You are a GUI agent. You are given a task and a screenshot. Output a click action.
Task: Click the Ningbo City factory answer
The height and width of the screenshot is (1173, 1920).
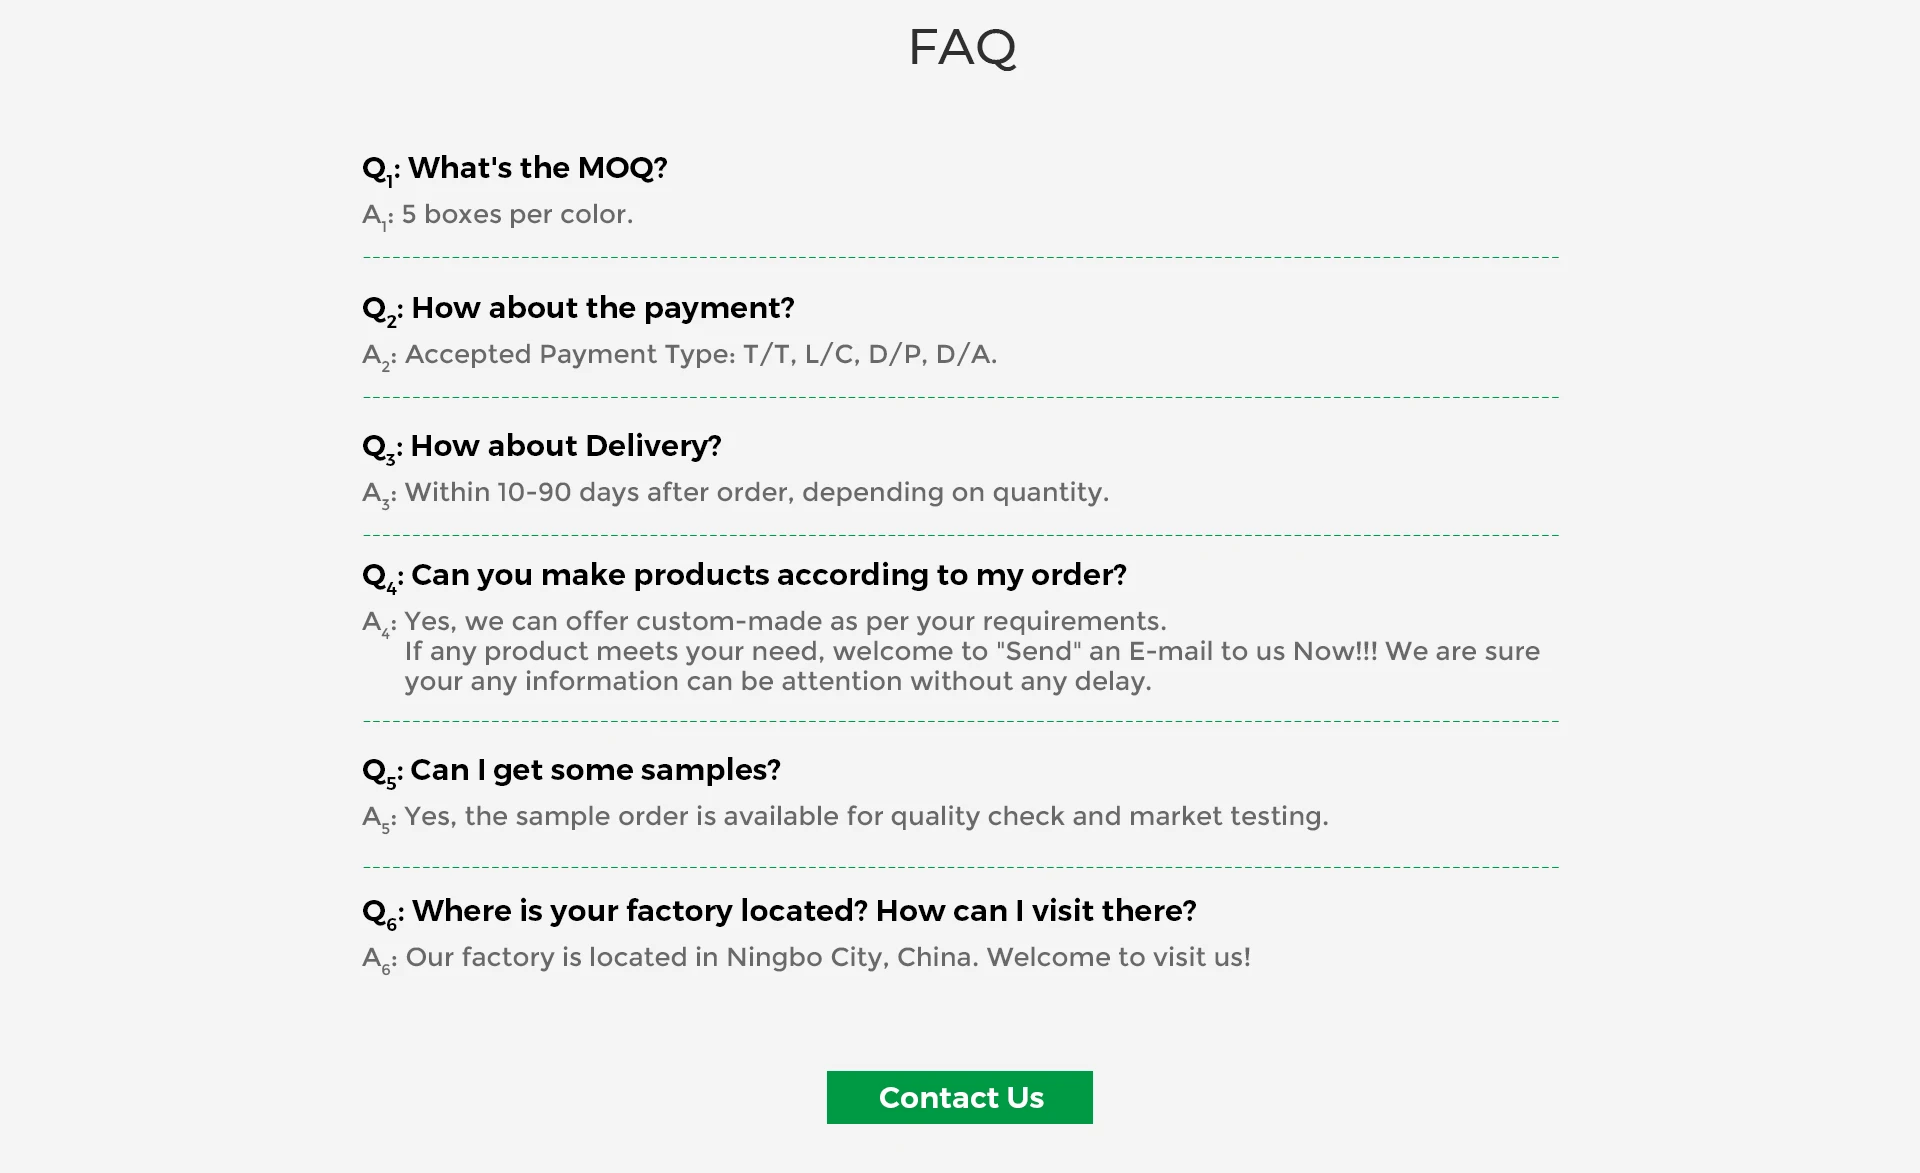point(807,958)
